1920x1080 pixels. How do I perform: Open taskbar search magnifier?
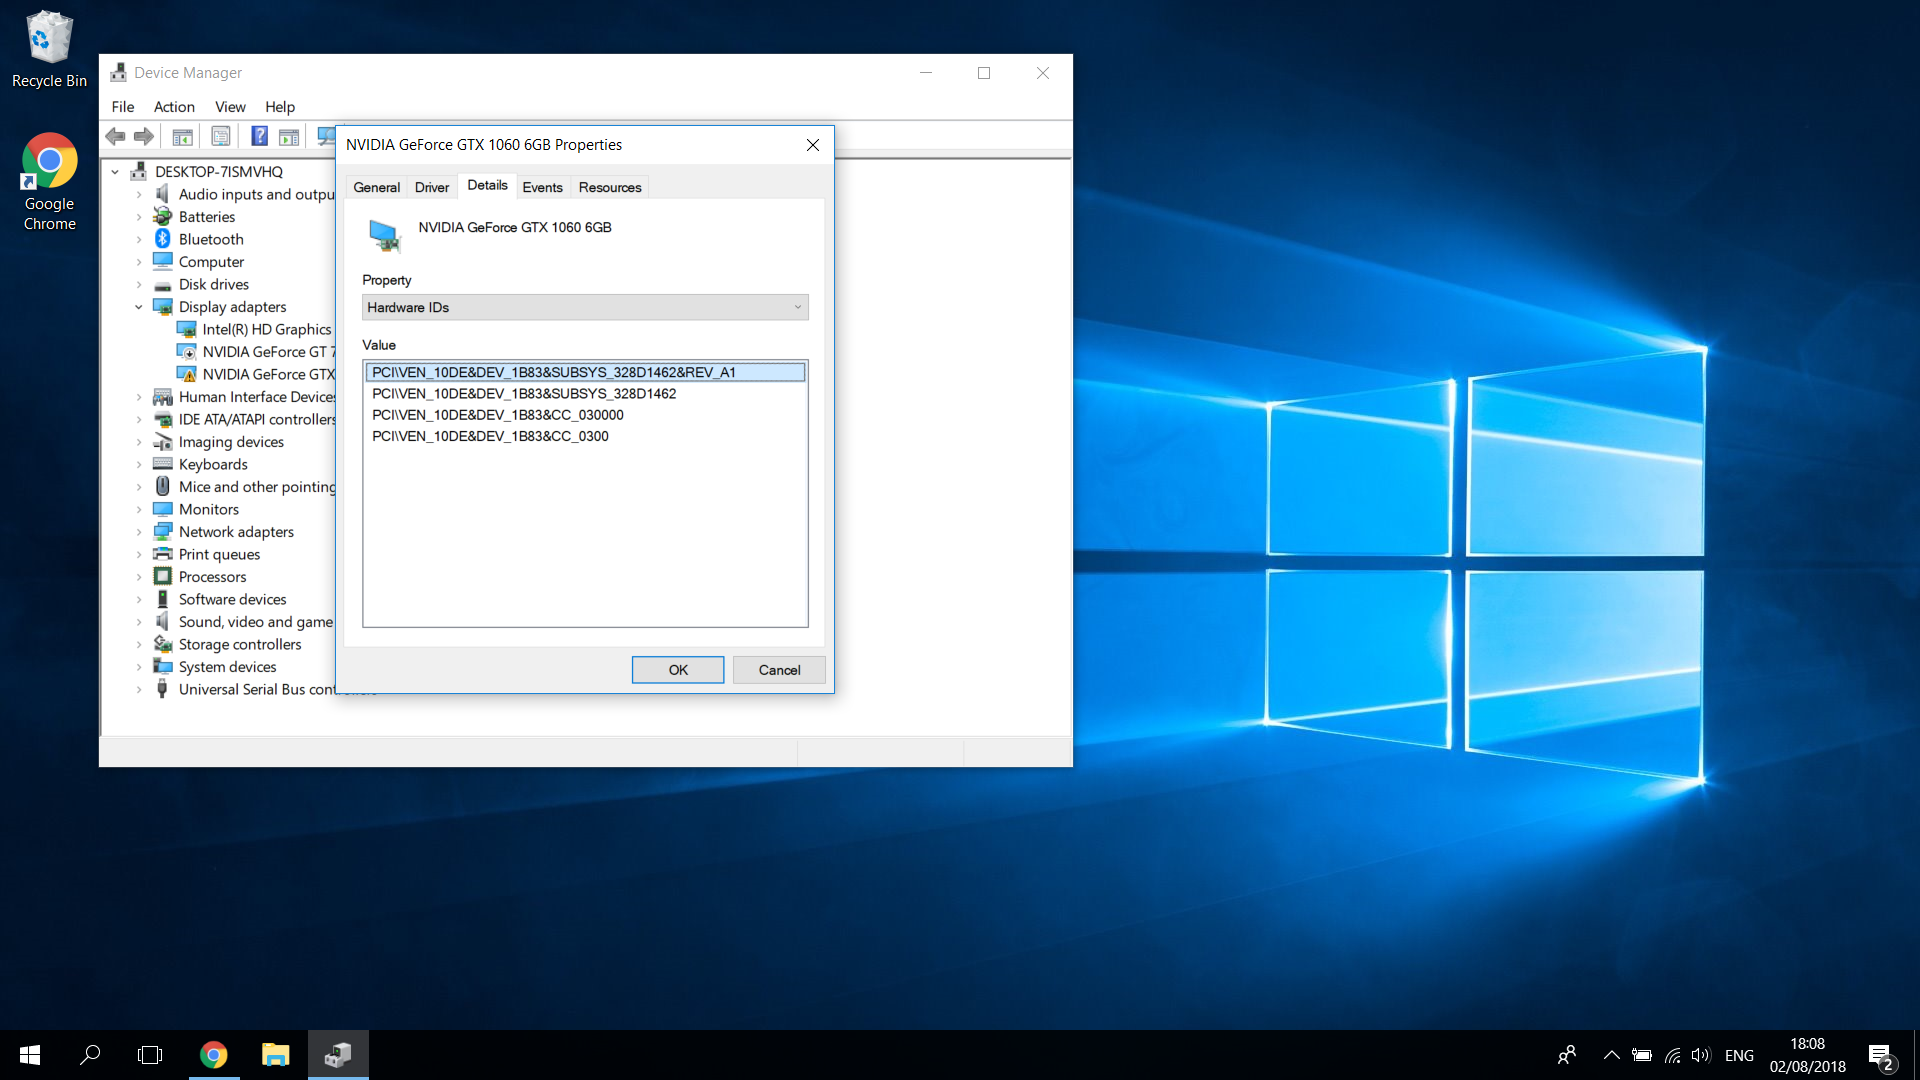pyautogui.click(x=90, y=1055)
